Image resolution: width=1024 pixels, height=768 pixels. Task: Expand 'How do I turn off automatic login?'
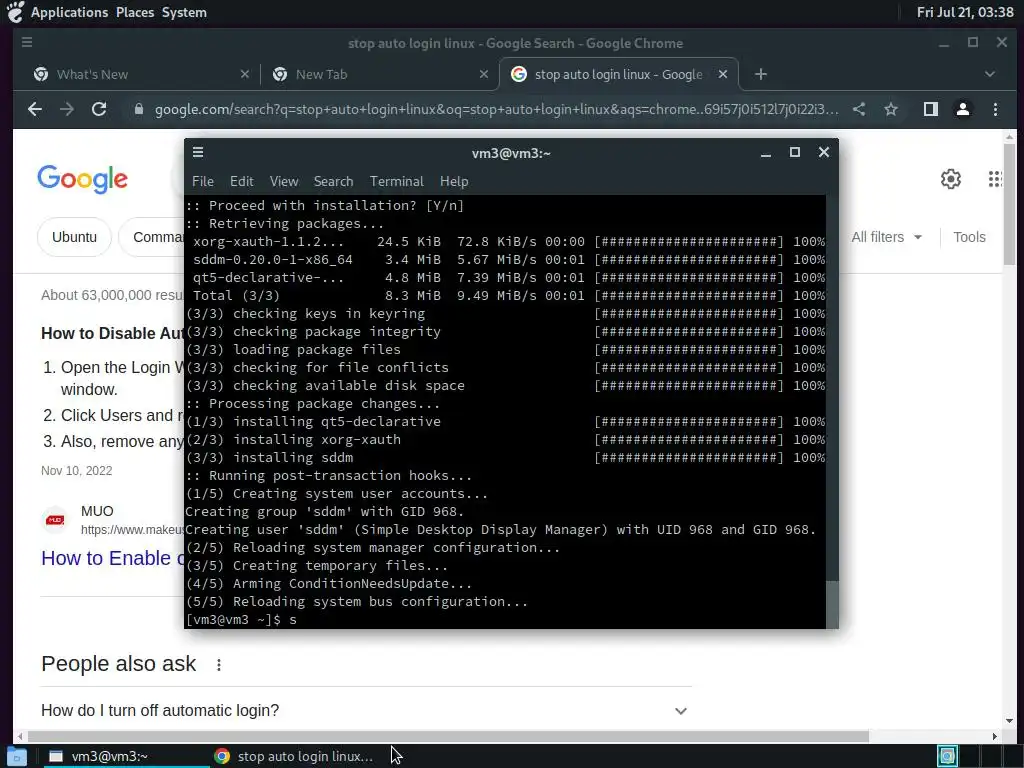pyautogui.click(x=366, y=711)
